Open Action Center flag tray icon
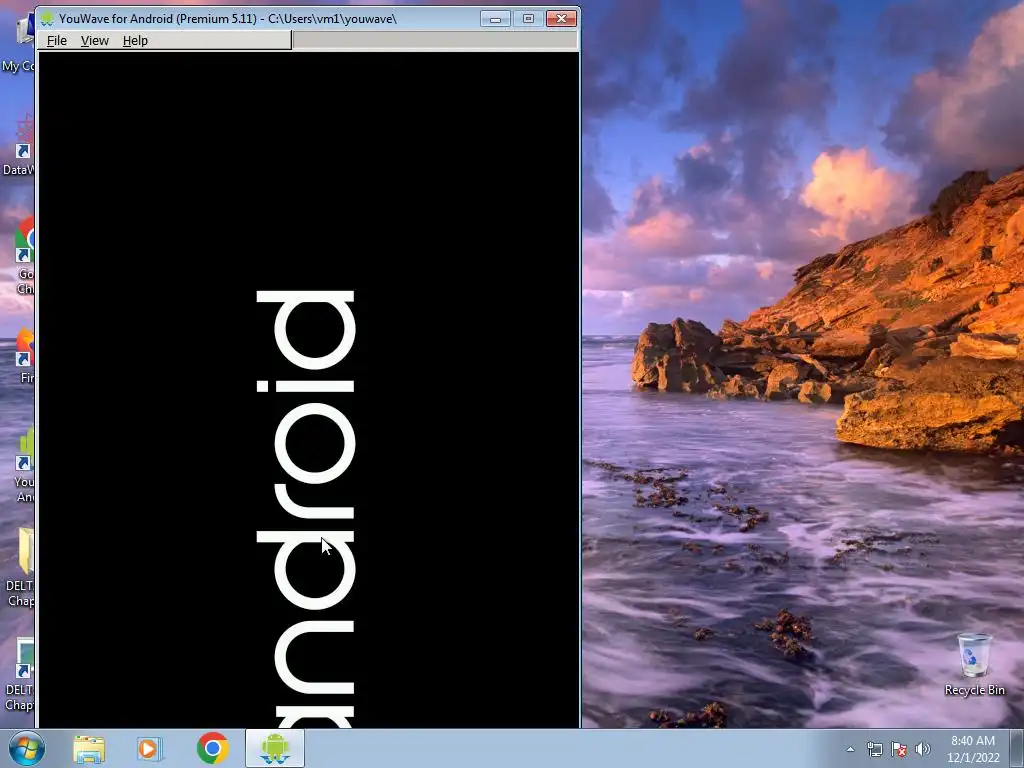Viewport: 1024px width, 768px height. (899, 749)
